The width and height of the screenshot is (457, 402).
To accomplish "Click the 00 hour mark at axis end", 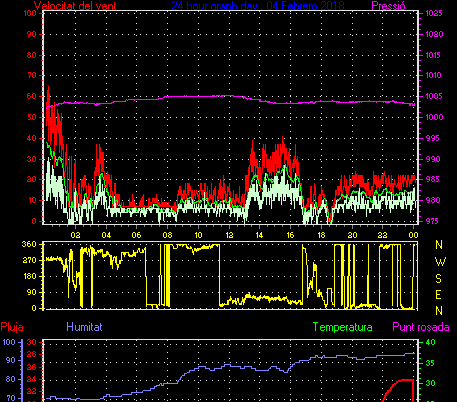I will click(x=413, y=235).
